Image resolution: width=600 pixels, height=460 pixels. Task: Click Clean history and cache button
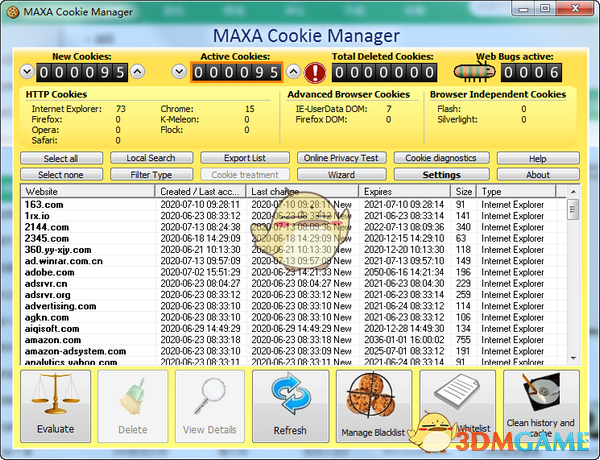[x=541, y=406]
